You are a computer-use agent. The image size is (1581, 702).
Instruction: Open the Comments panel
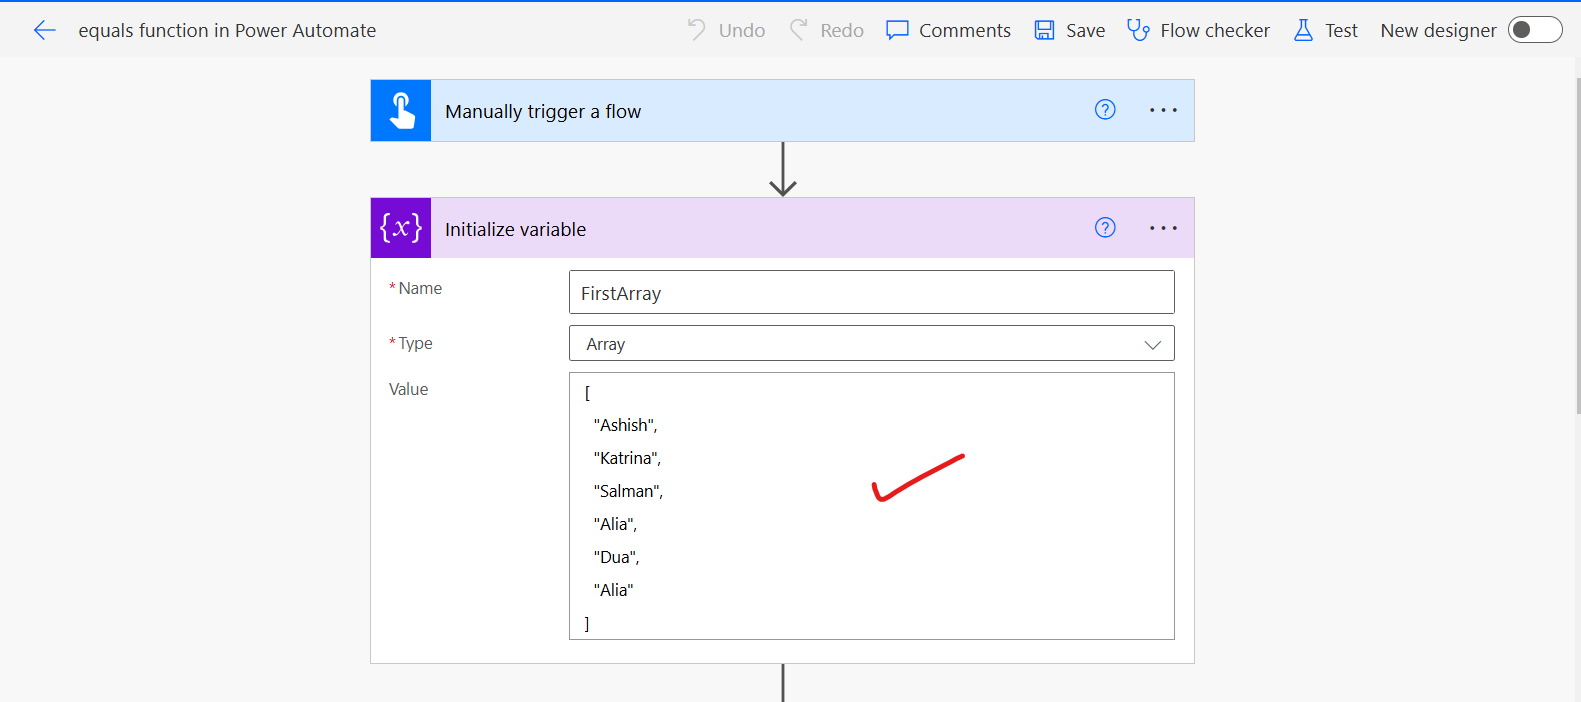coord(948,30)
